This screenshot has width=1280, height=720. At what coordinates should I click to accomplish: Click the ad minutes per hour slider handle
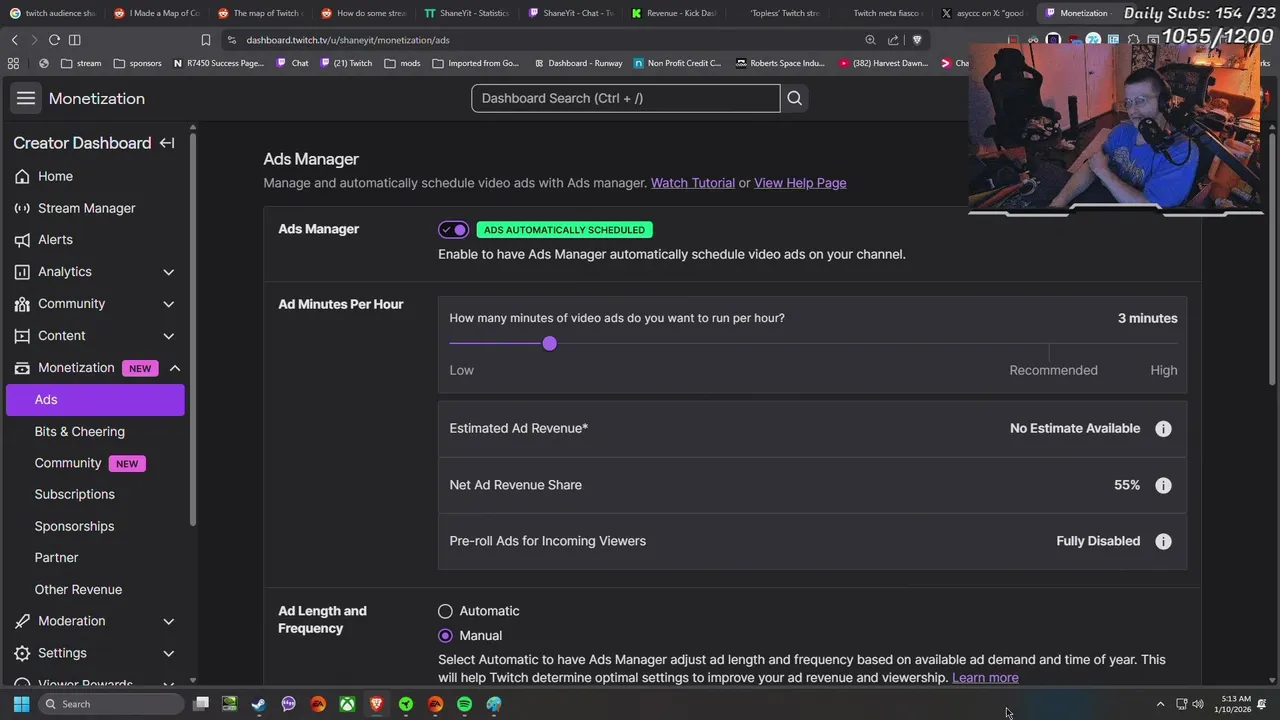(x=549, y=344)
